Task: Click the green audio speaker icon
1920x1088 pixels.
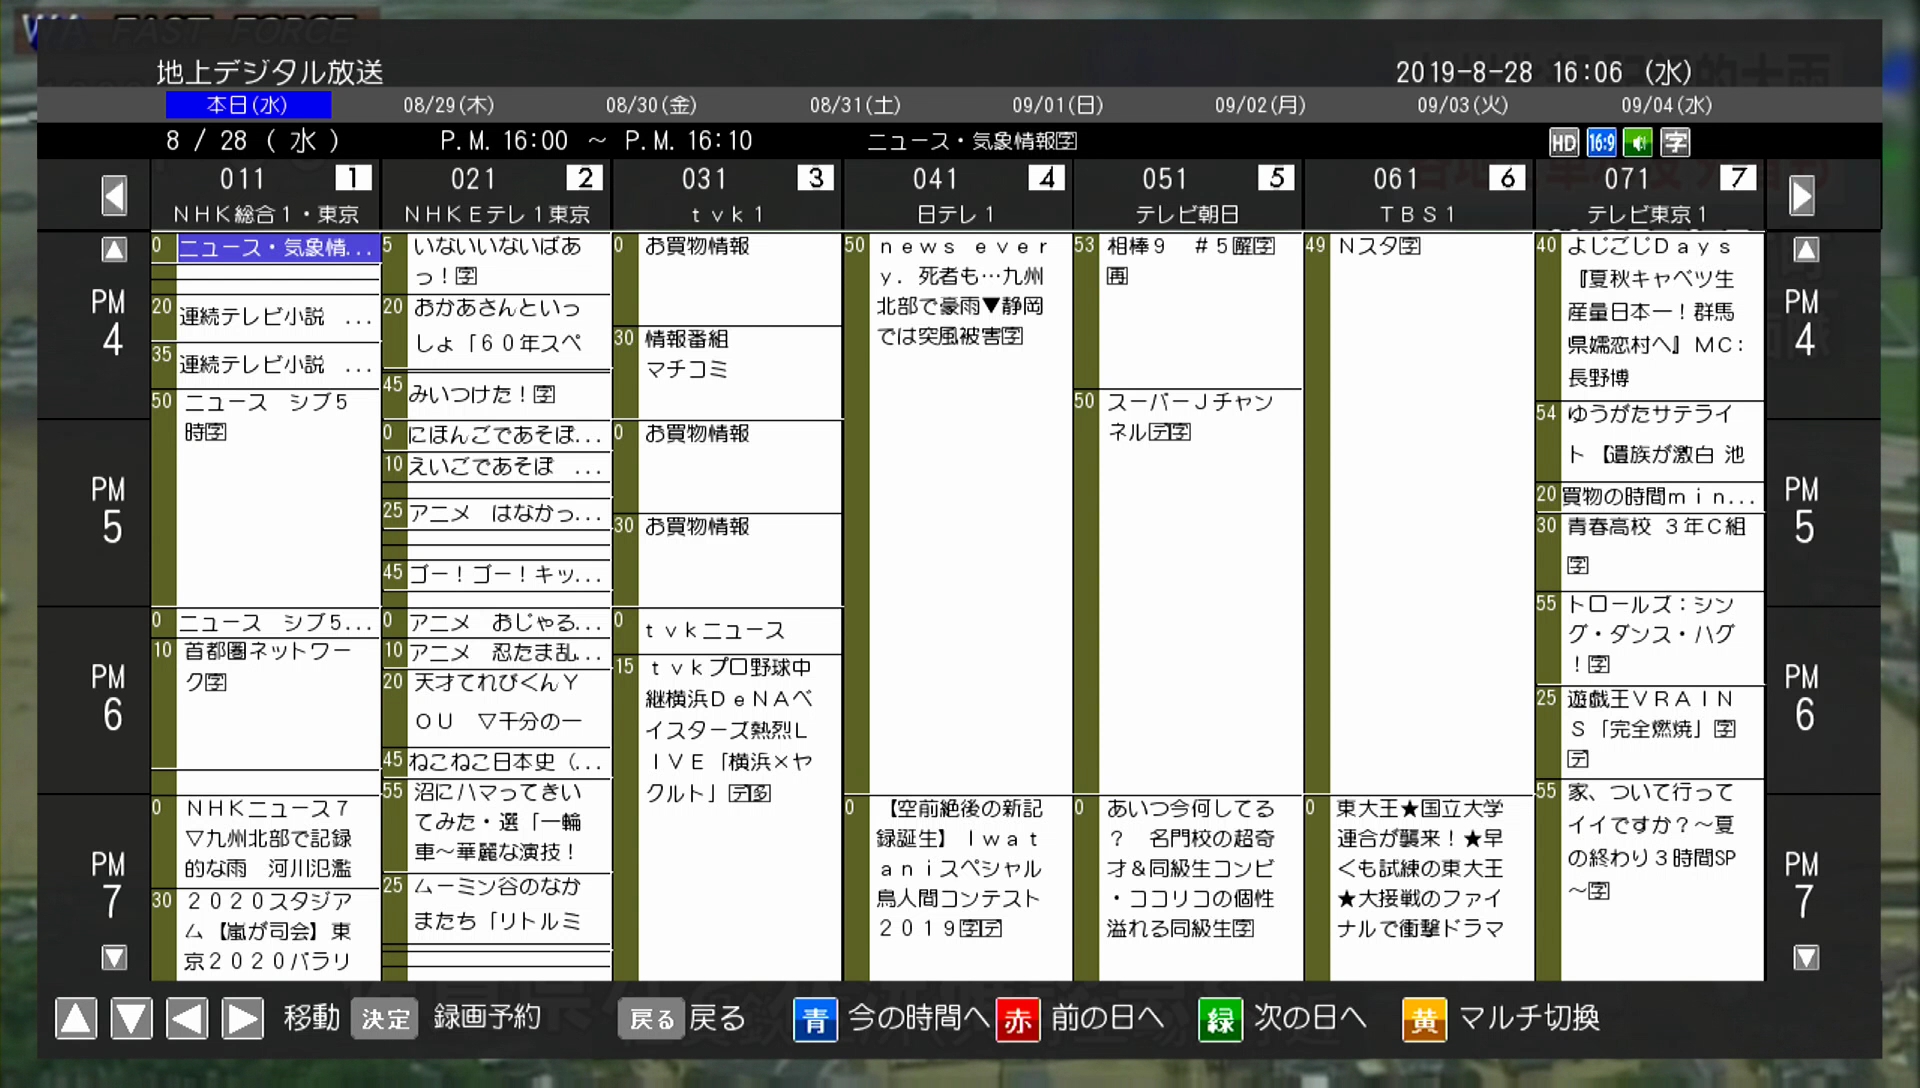Action: pos(1638,142)
